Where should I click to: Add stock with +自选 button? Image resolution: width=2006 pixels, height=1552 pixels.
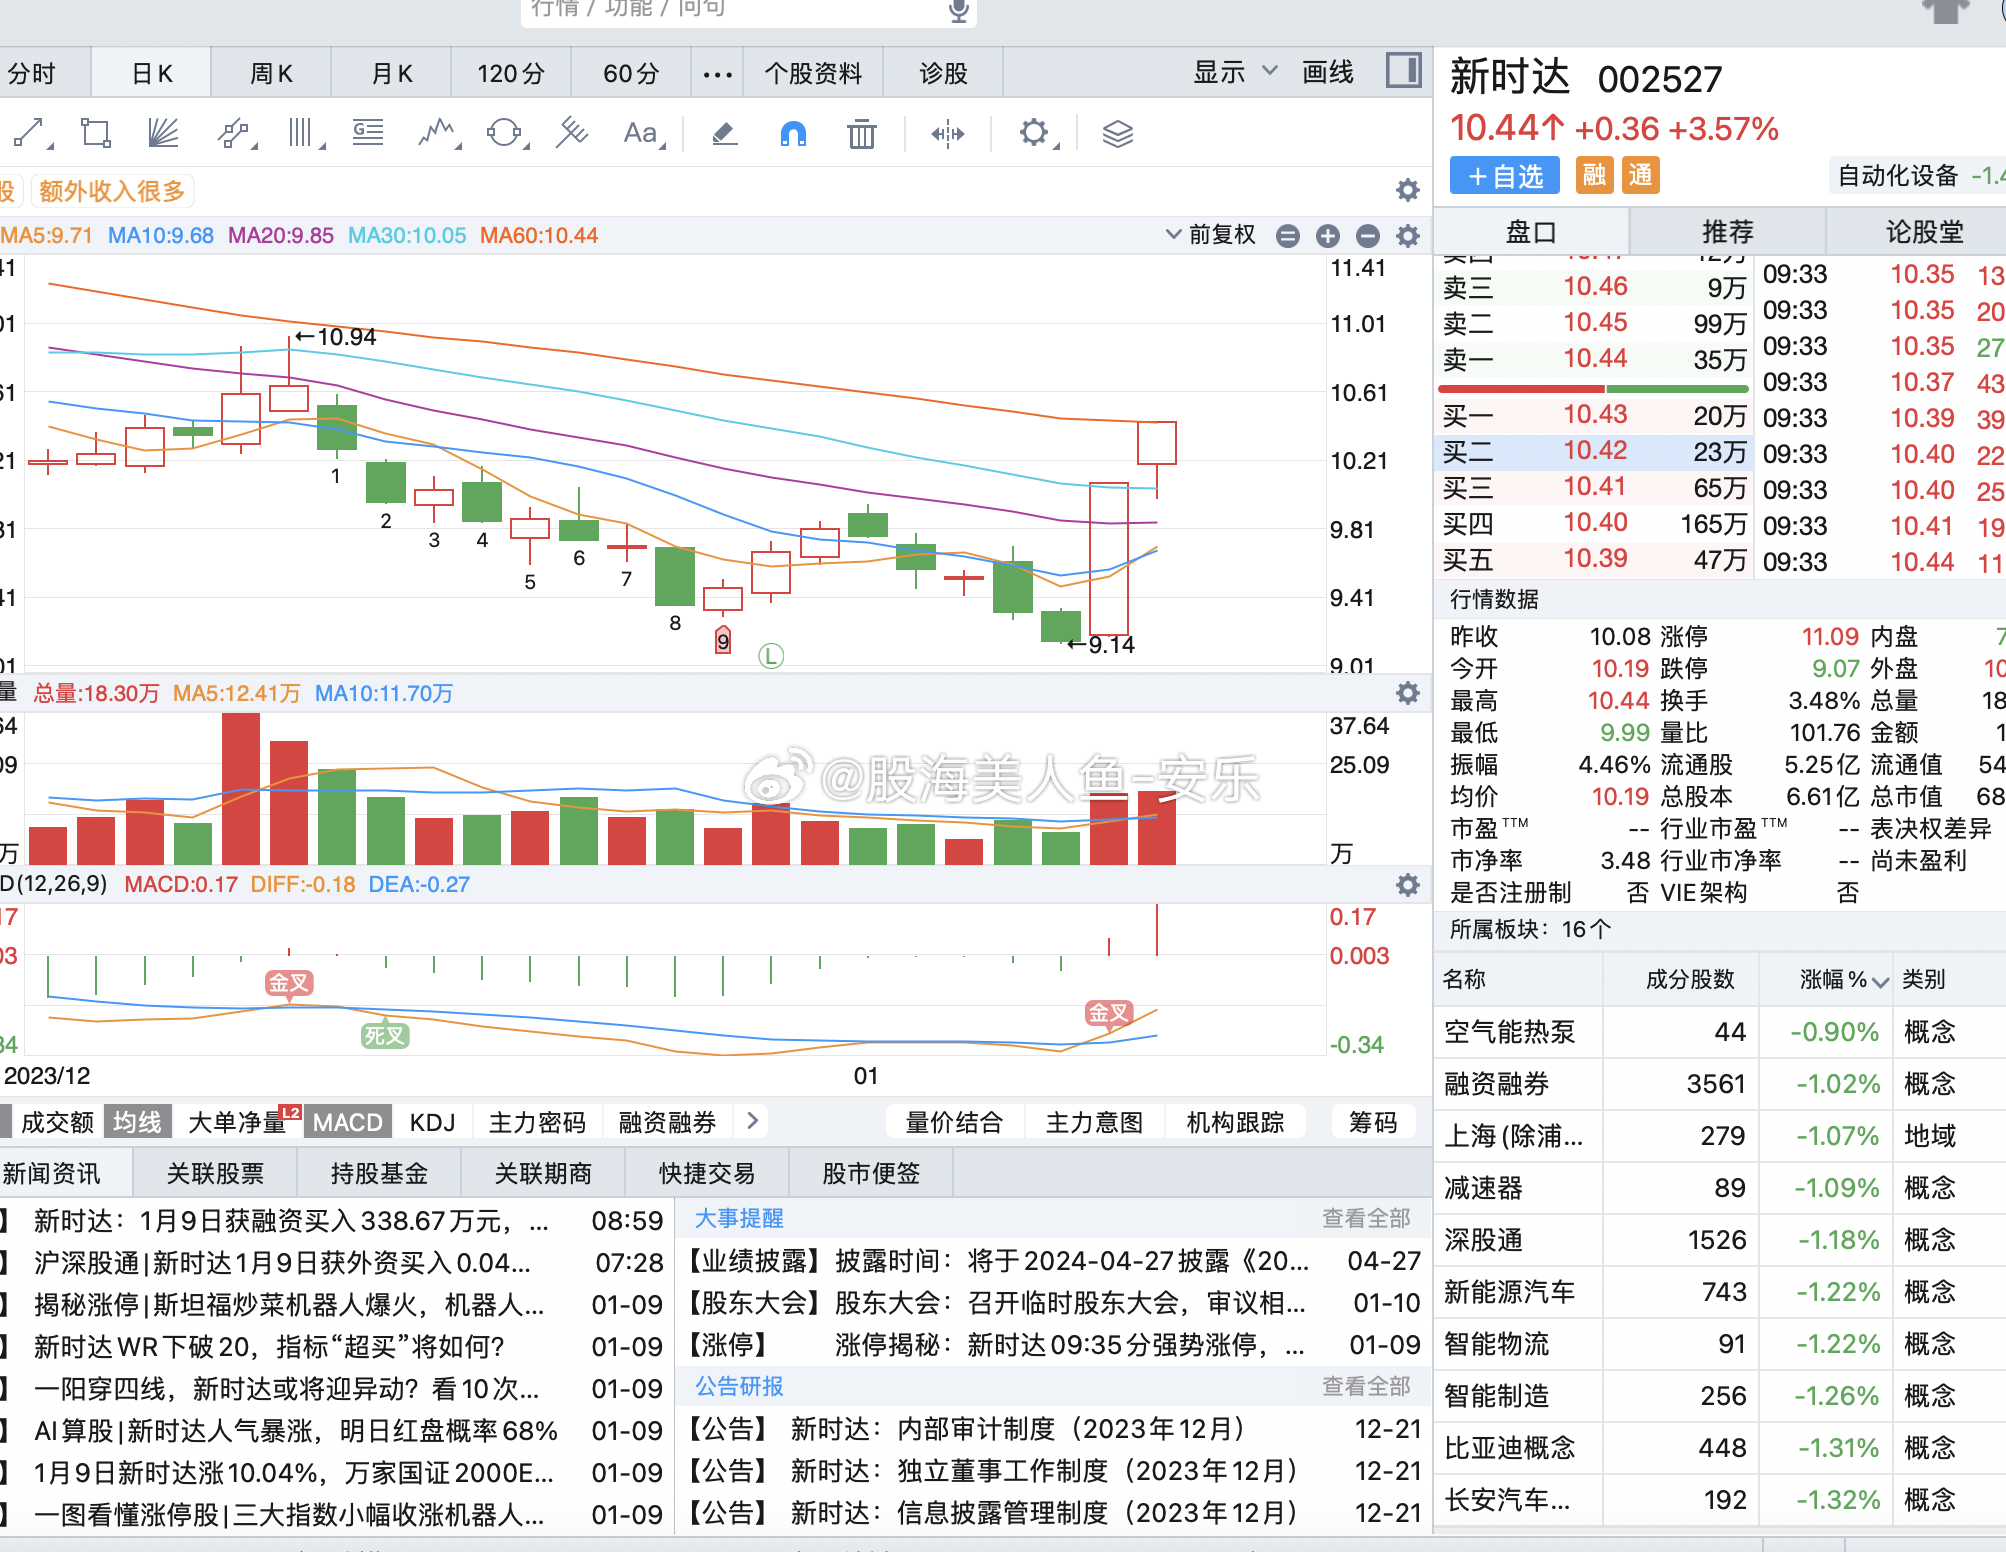[x=1505, y=176]
